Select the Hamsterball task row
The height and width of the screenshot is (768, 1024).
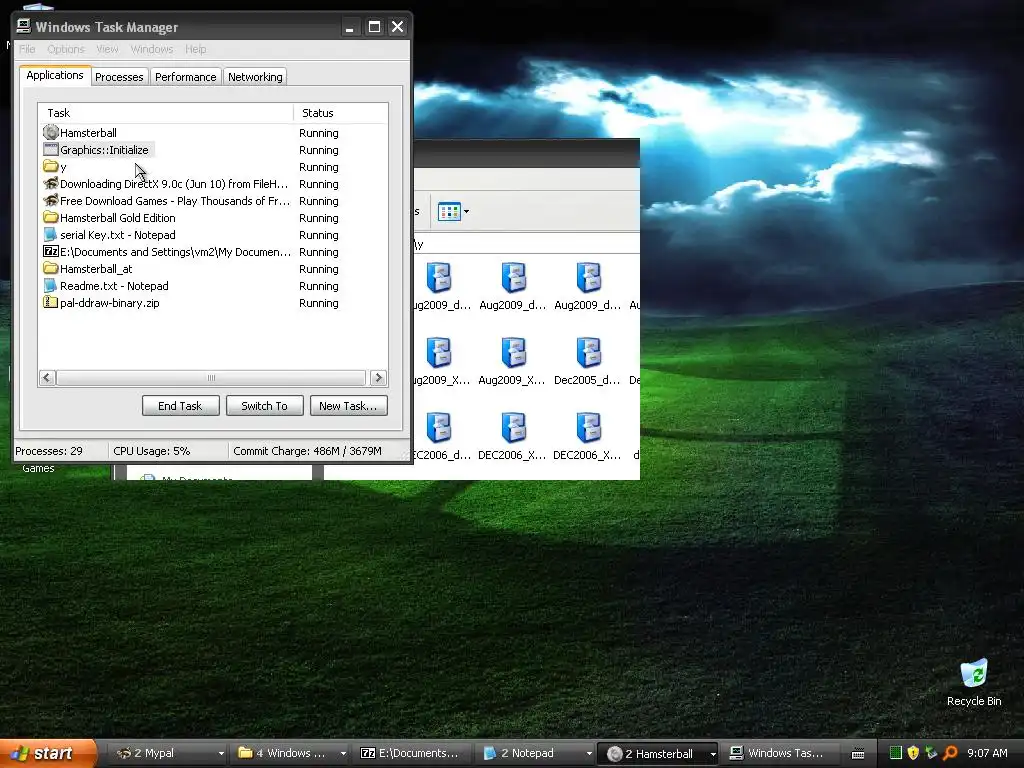click(x=212, y=133)
